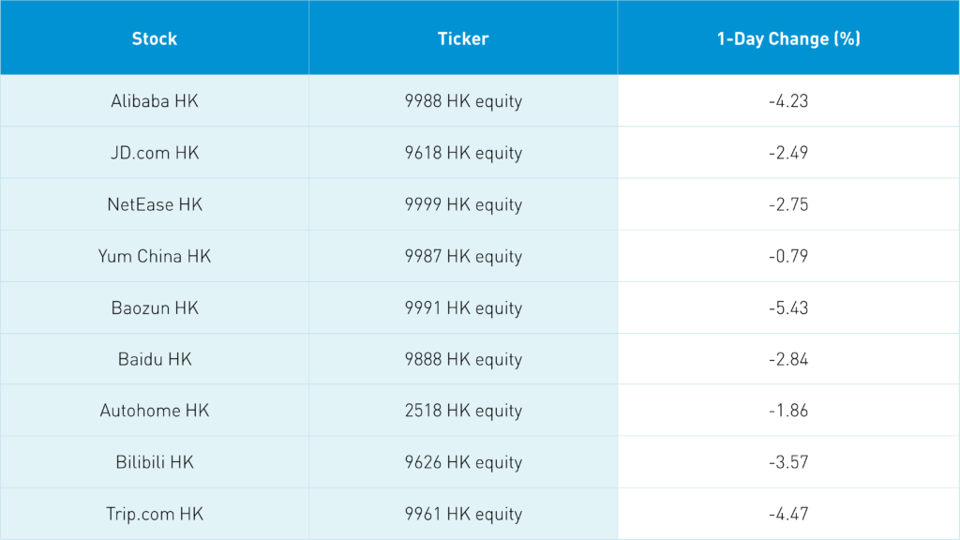Select the -3.57 change value
The width and height of the screenshot is (960, 540).
click(788, 462)
